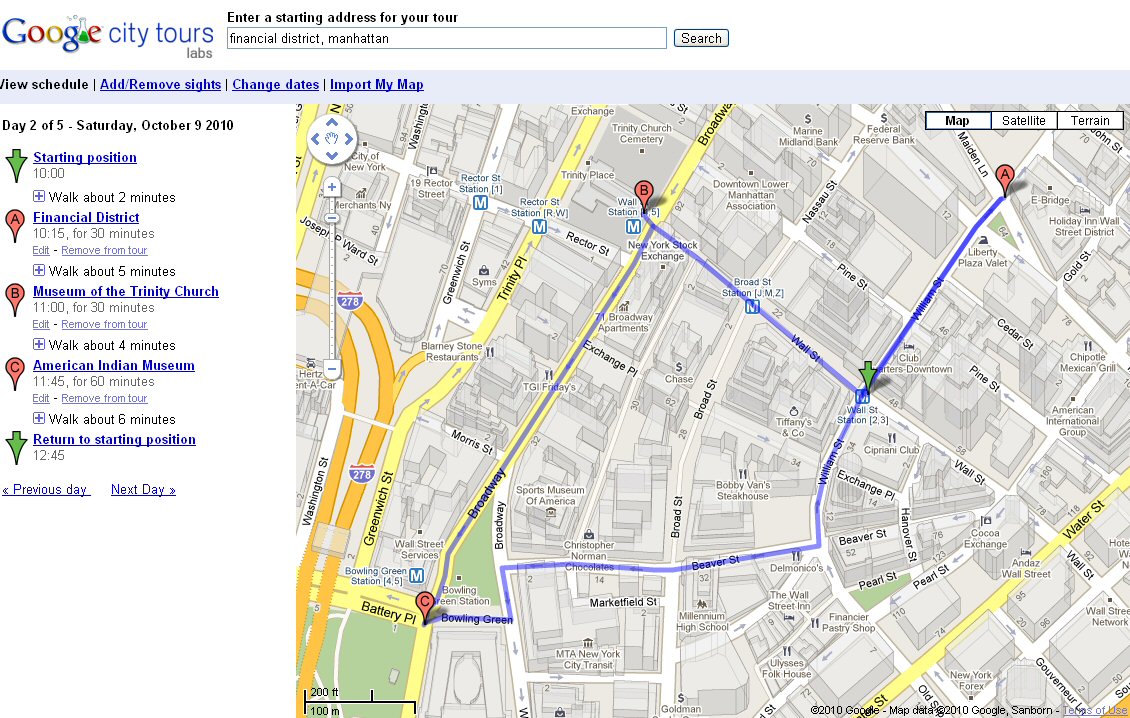
Task: Enable Terrain view
Action: (x=1089, y=120)
